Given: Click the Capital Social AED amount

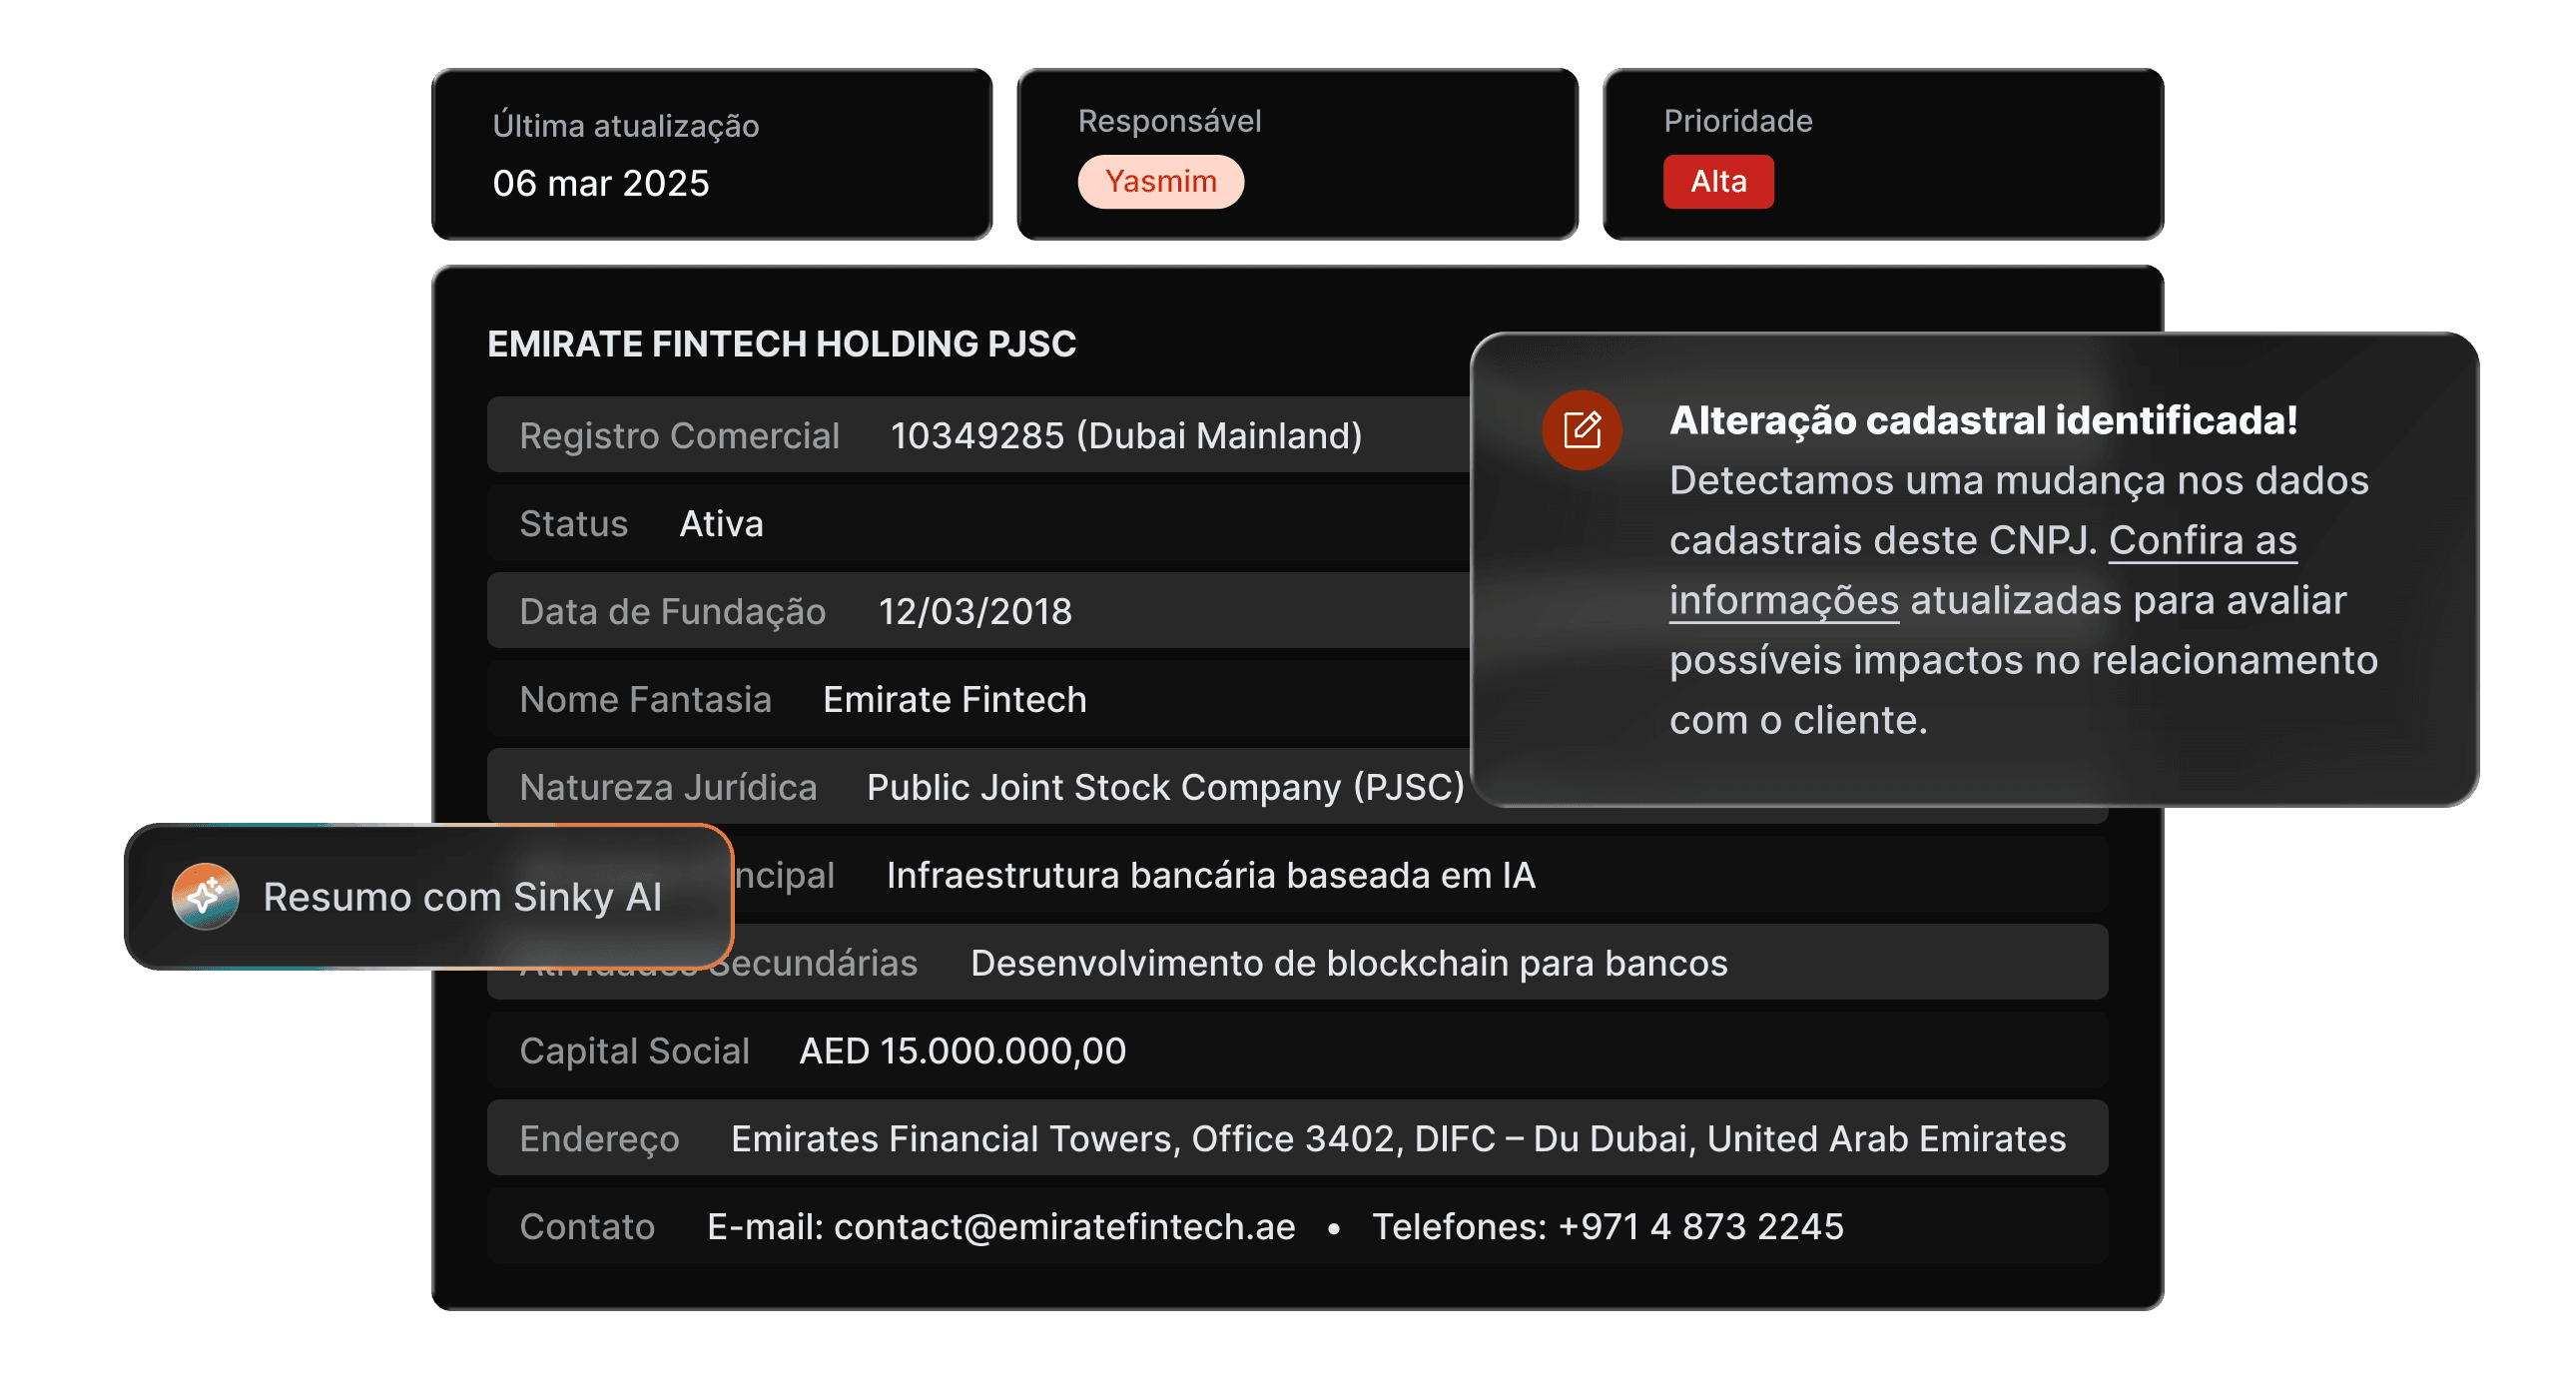Looking at the screenshot, I should pos(962,1051).
